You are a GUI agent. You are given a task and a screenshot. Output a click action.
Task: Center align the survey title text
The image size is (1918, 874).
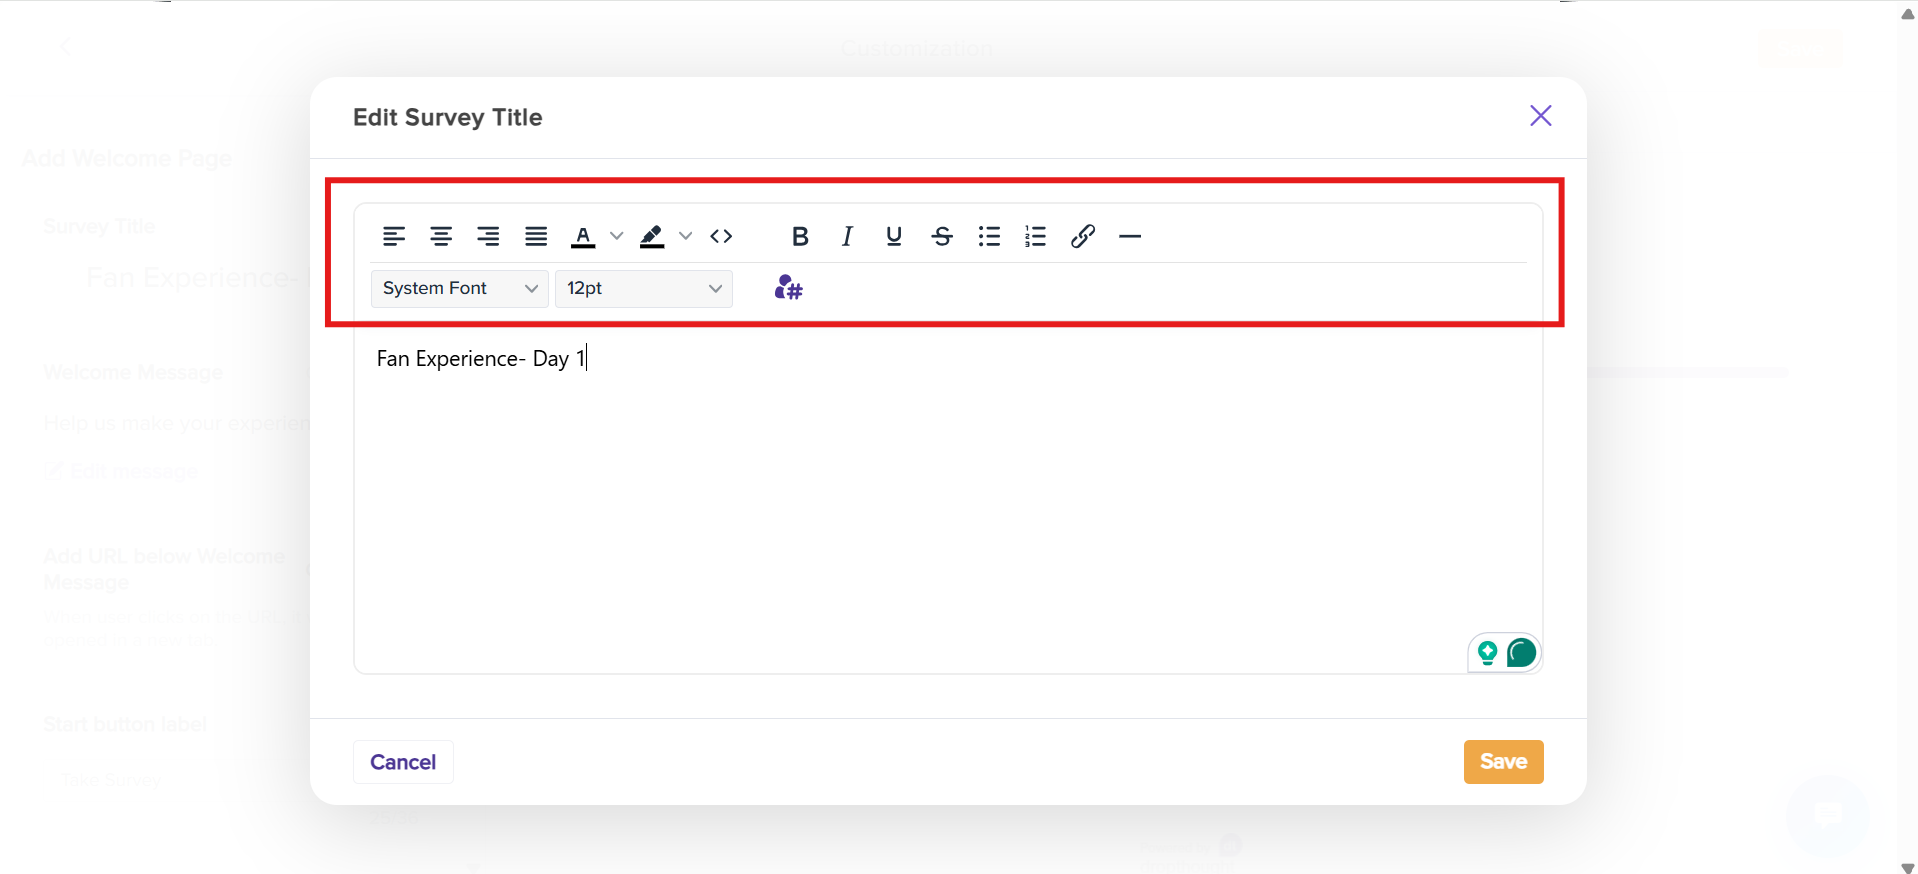[441, 237]
